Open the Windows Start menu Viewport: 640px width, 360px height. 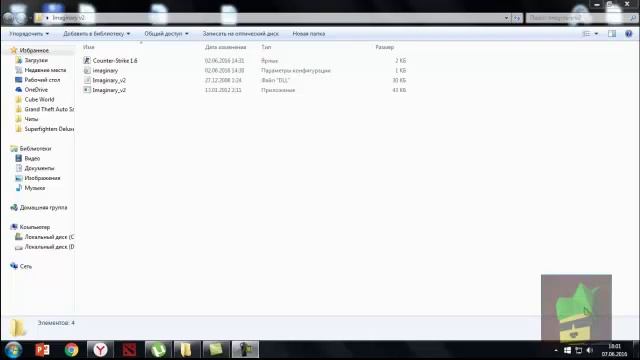[x=13, y=350]
